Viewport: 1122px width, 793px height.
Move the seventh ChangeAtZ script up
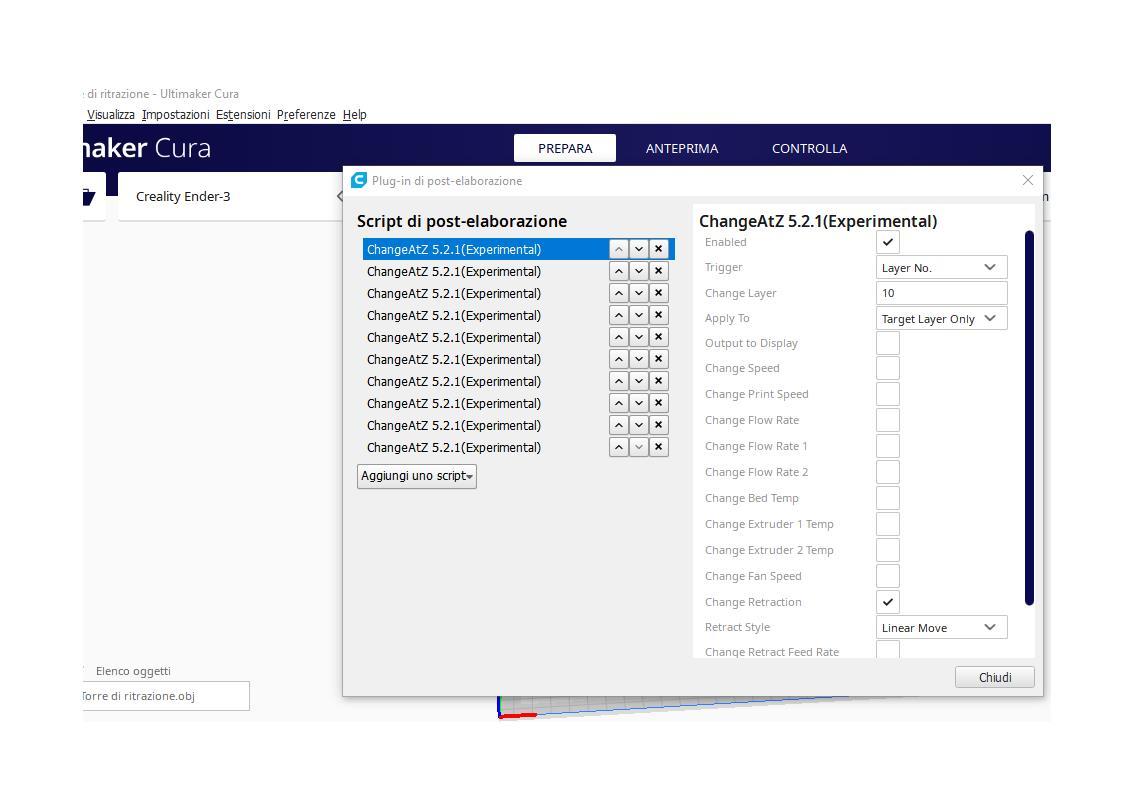[x=618, y=381]
